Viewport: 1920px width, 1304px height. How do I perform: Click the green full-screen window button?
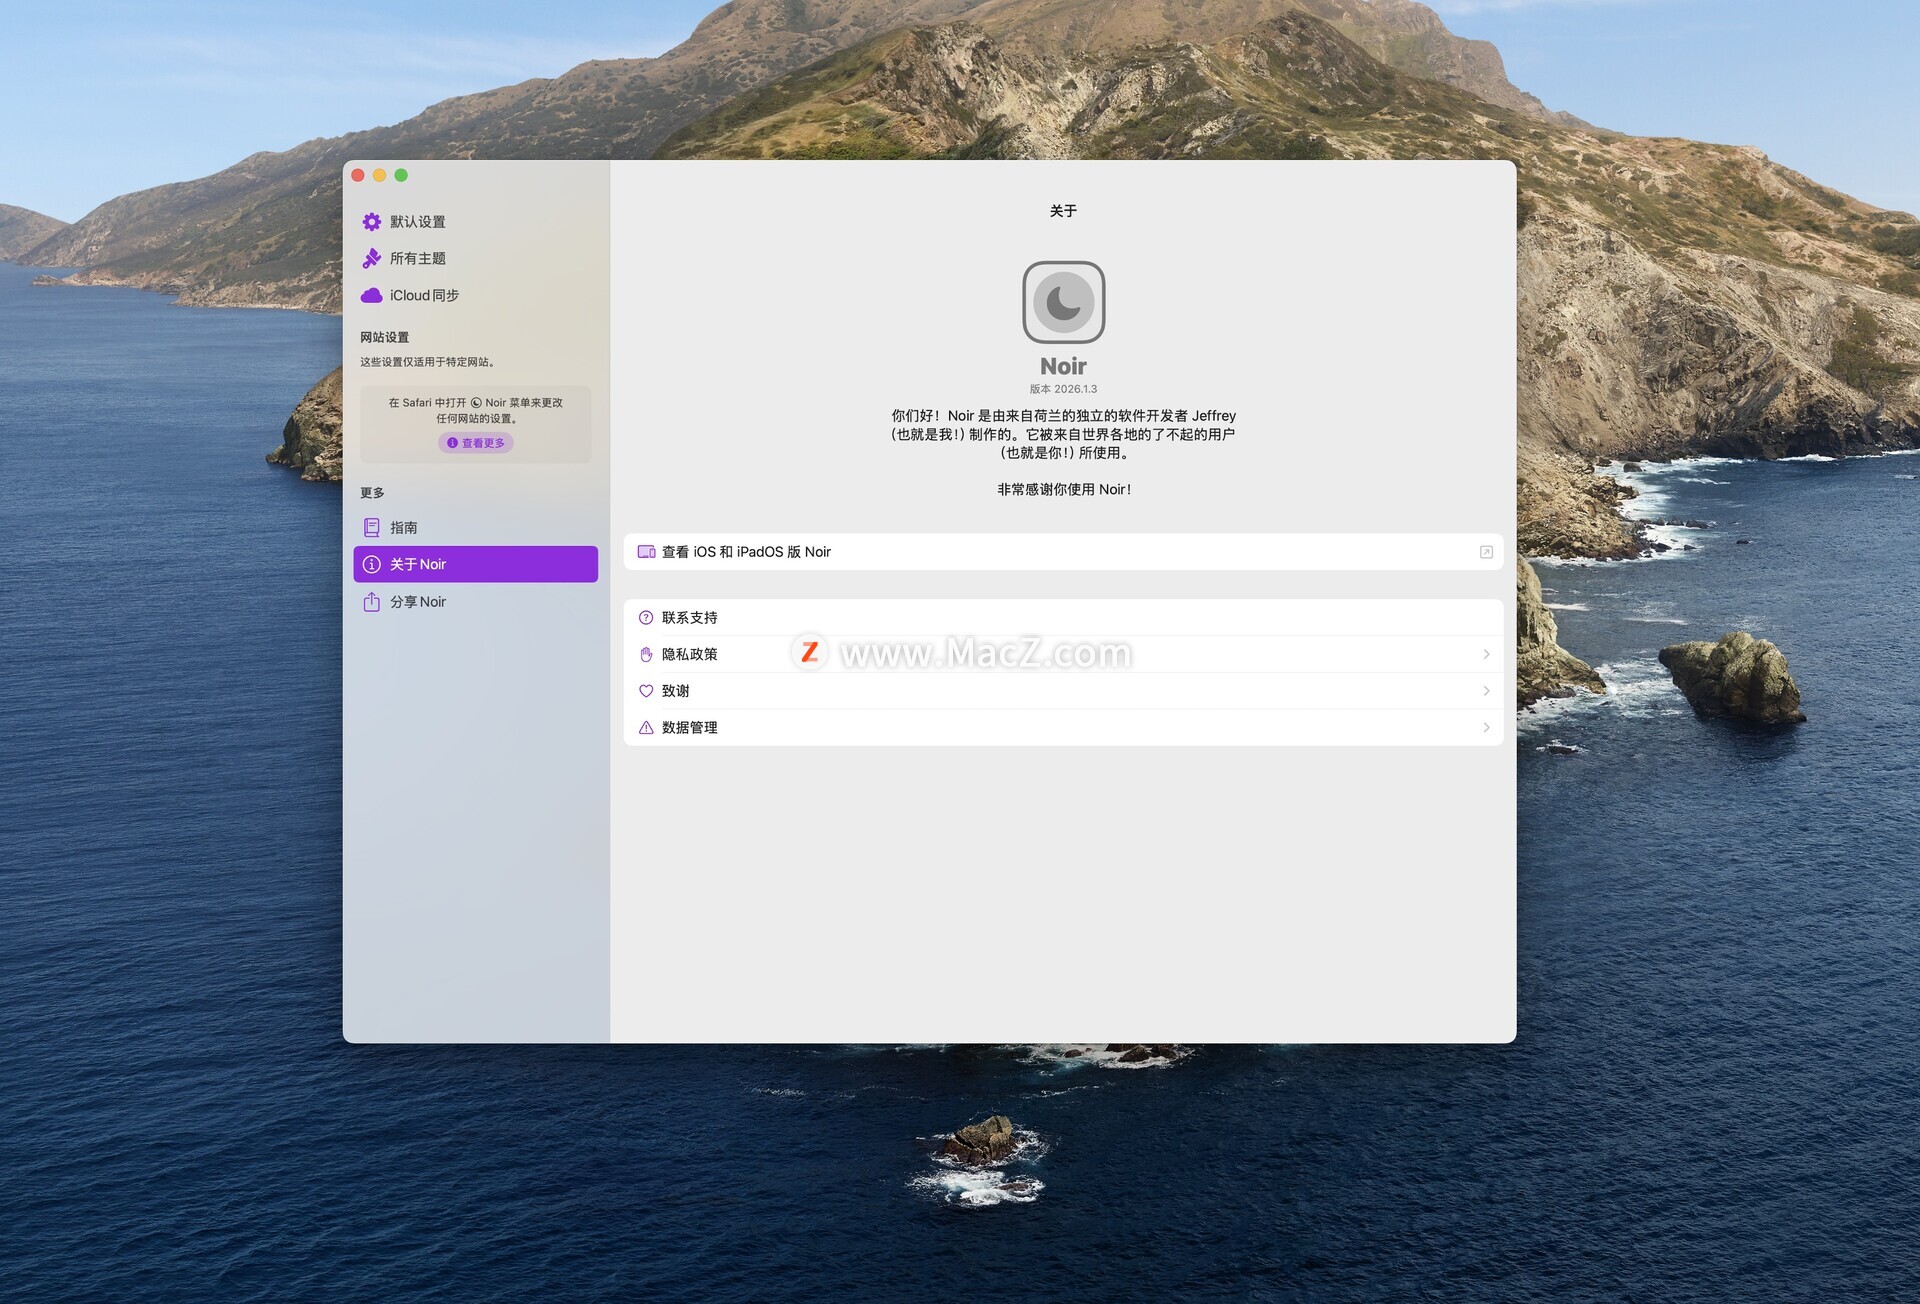pos(401,176)
